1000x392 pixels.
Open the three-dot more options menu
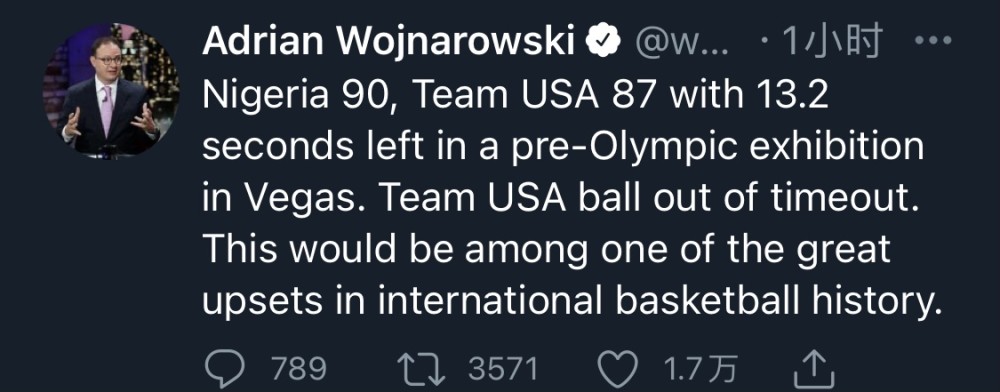933,41
